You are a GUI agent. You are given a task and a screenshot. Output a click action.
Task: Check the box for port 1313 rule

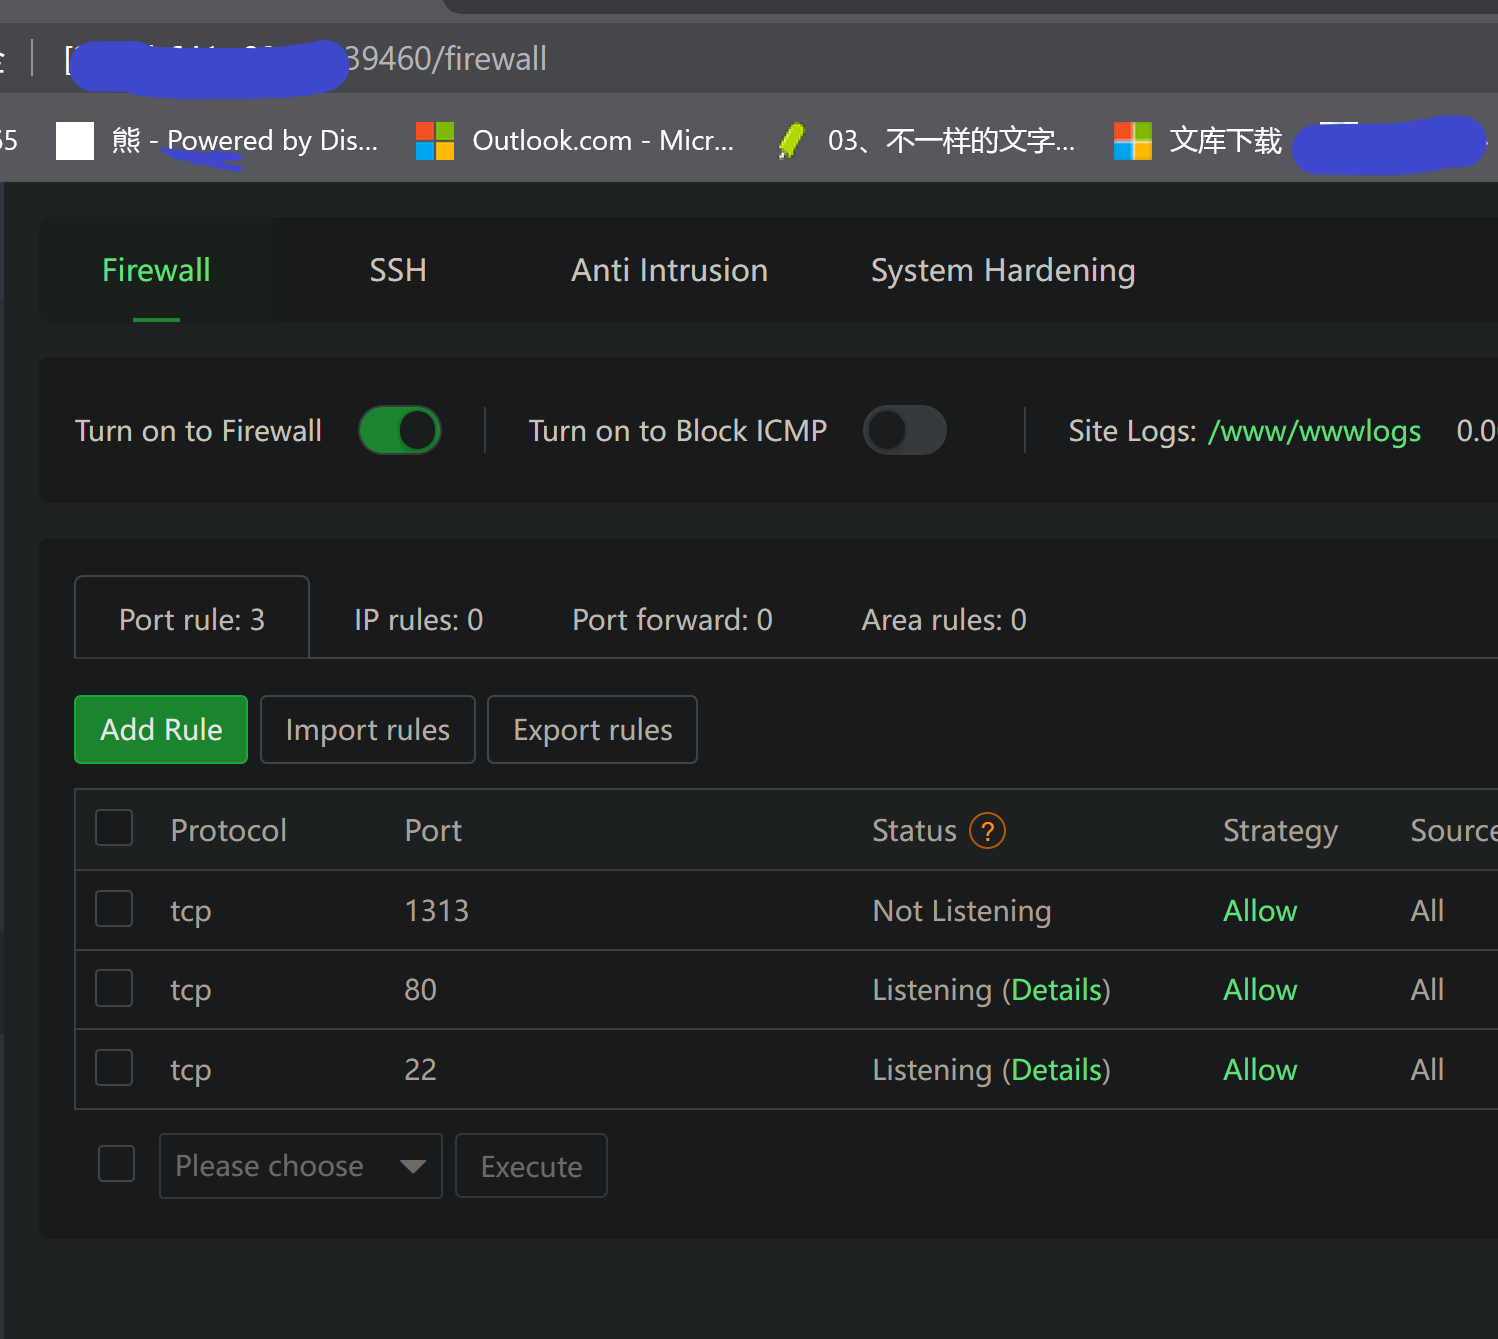(x=114, y=909)
